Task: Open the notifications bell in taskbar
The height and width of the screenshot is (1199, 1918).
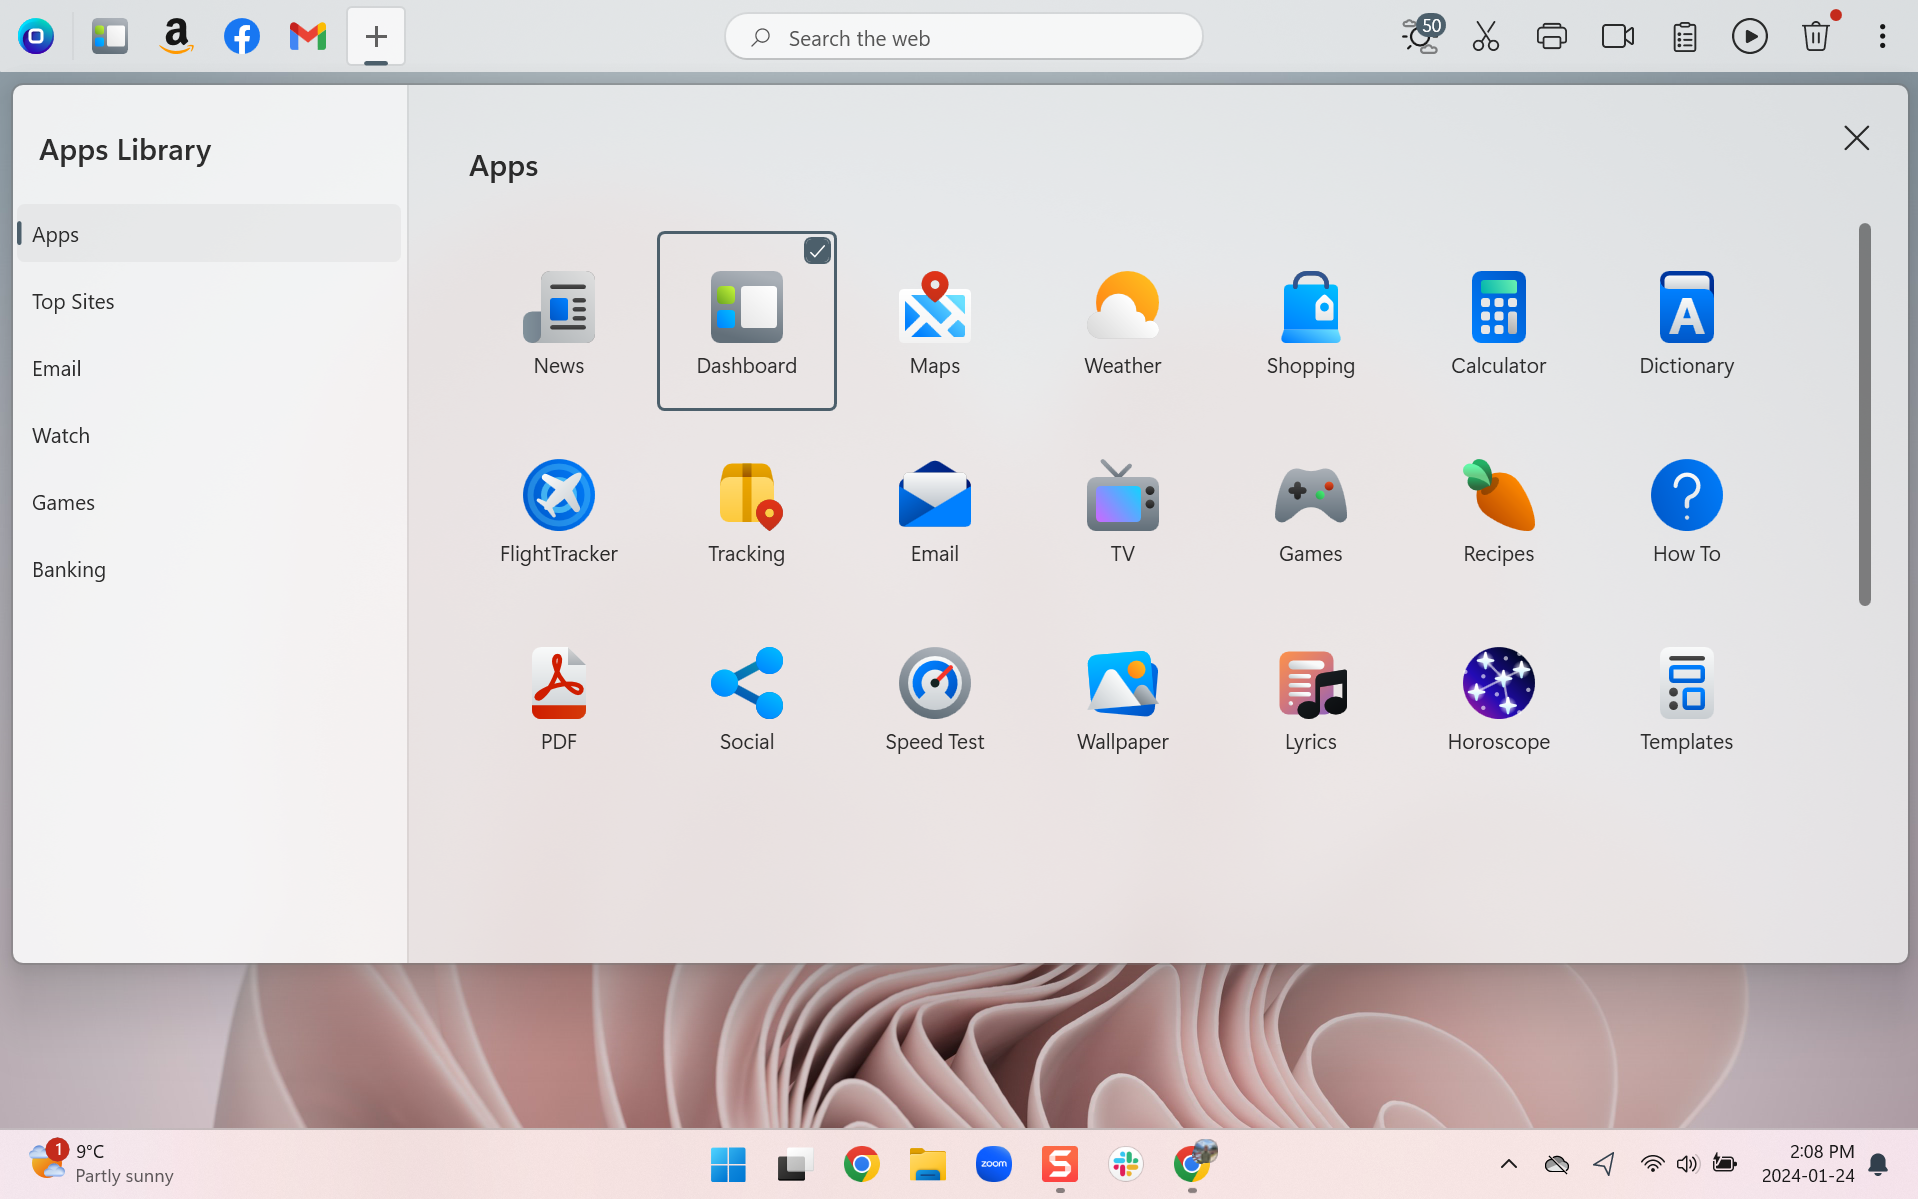Action: coord(1878,1164)
